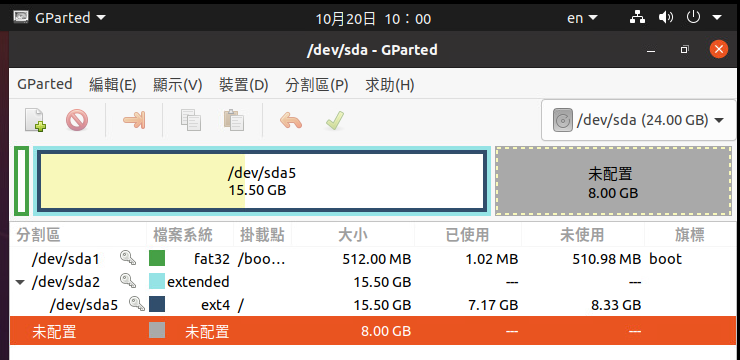740x360 pixels.
Task: Click the resize/move partition arrow icon
Action: tap(134, 120)
